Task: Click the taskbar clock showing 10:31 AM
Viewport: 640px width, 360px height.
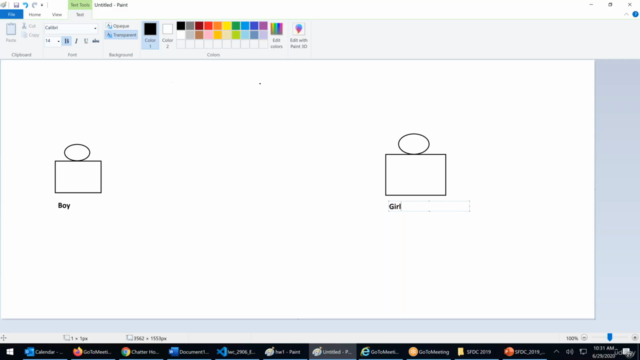Action: pos(604,352)
